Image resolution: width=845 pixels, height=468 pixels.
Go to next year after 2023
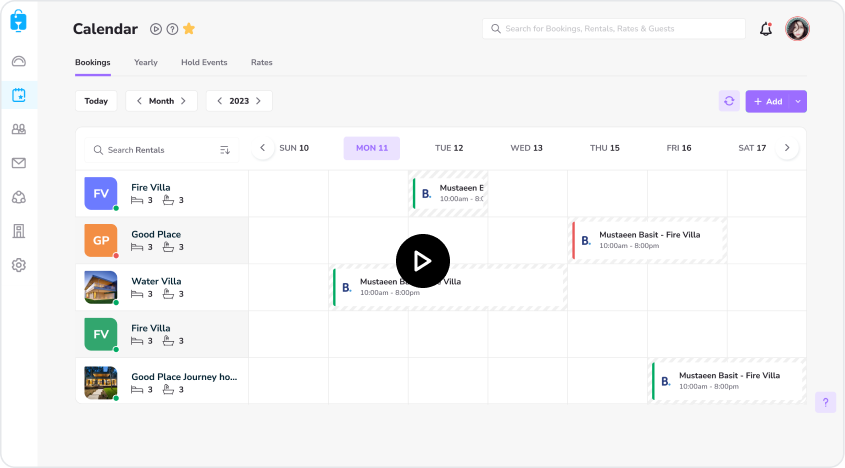258,101
